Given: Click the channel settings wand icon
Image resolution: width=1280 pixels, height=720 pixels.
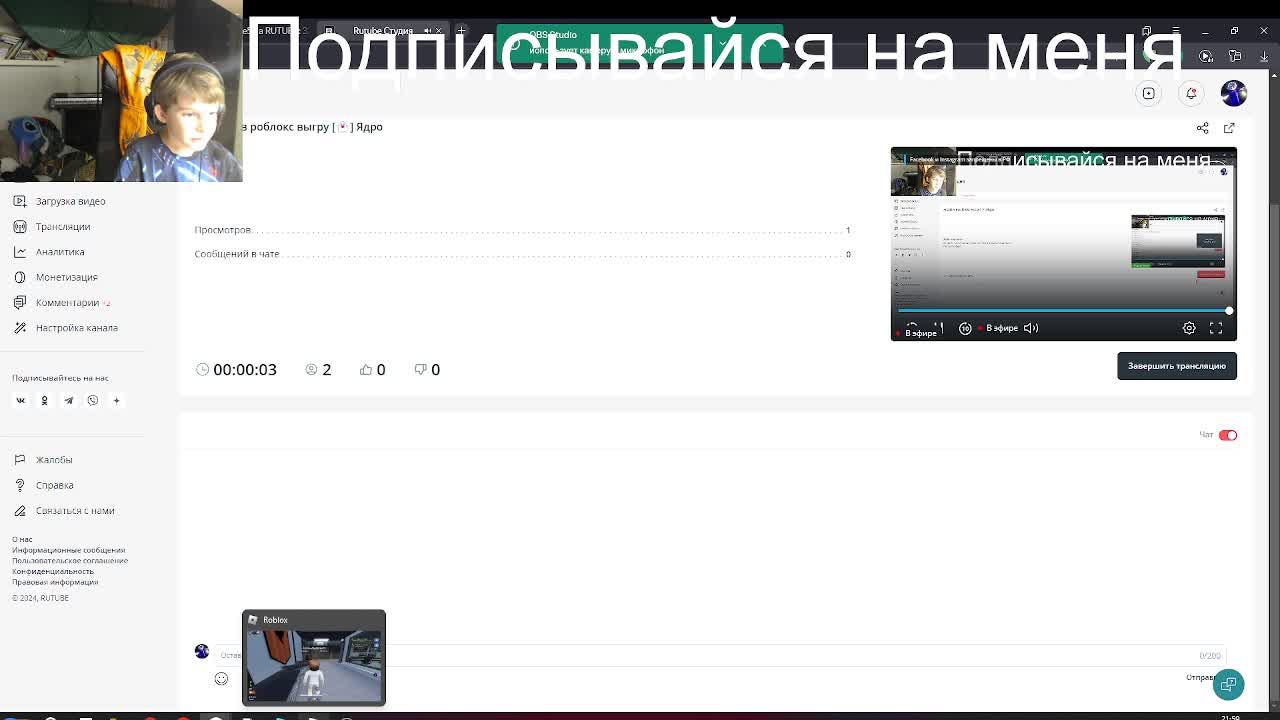Looking at the screenshot, I should point(20,328).
